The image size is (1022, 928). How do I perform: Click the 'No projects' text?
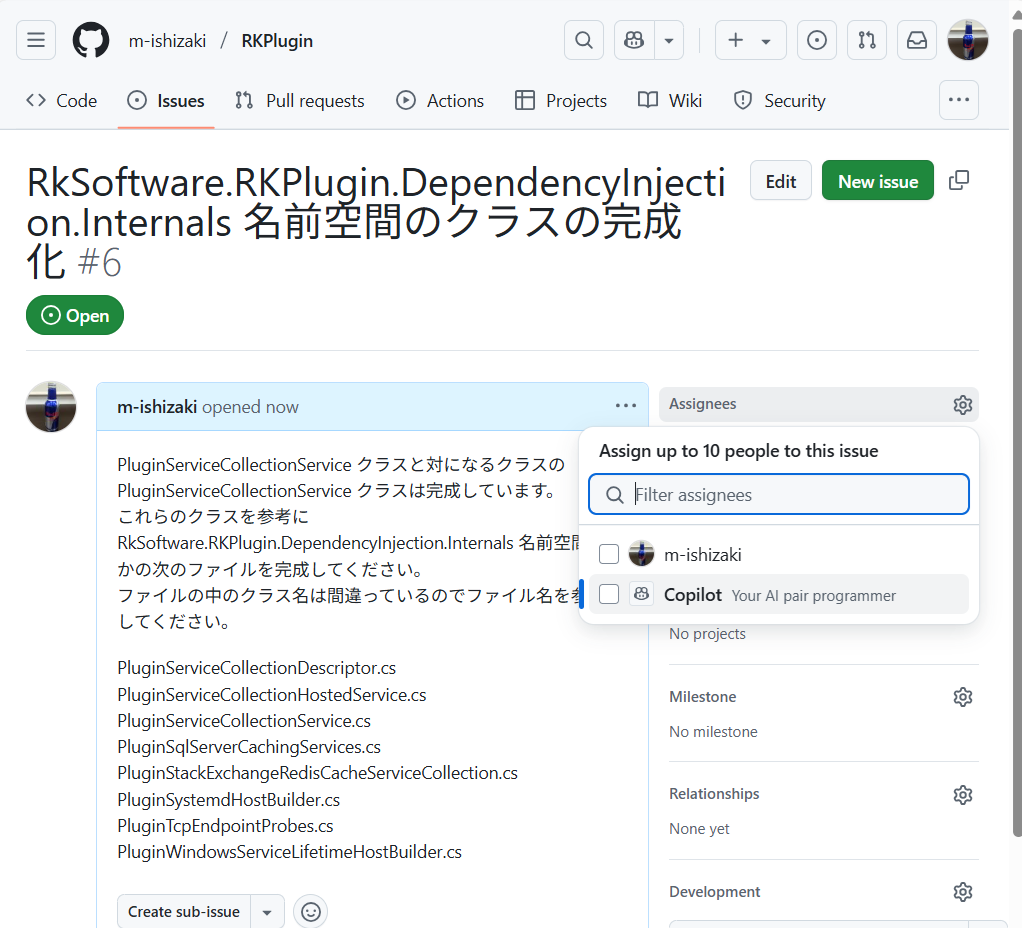pos(707,633)
